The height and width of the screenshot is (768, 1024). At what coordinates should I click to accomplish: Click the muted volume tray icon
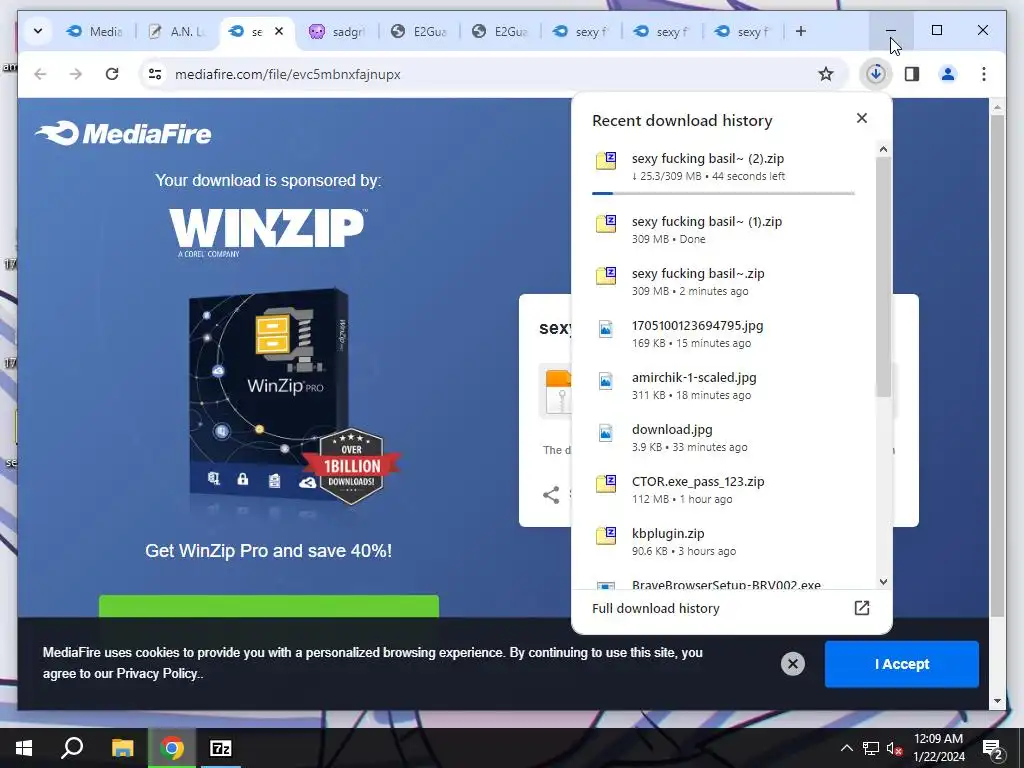point(894,748)
